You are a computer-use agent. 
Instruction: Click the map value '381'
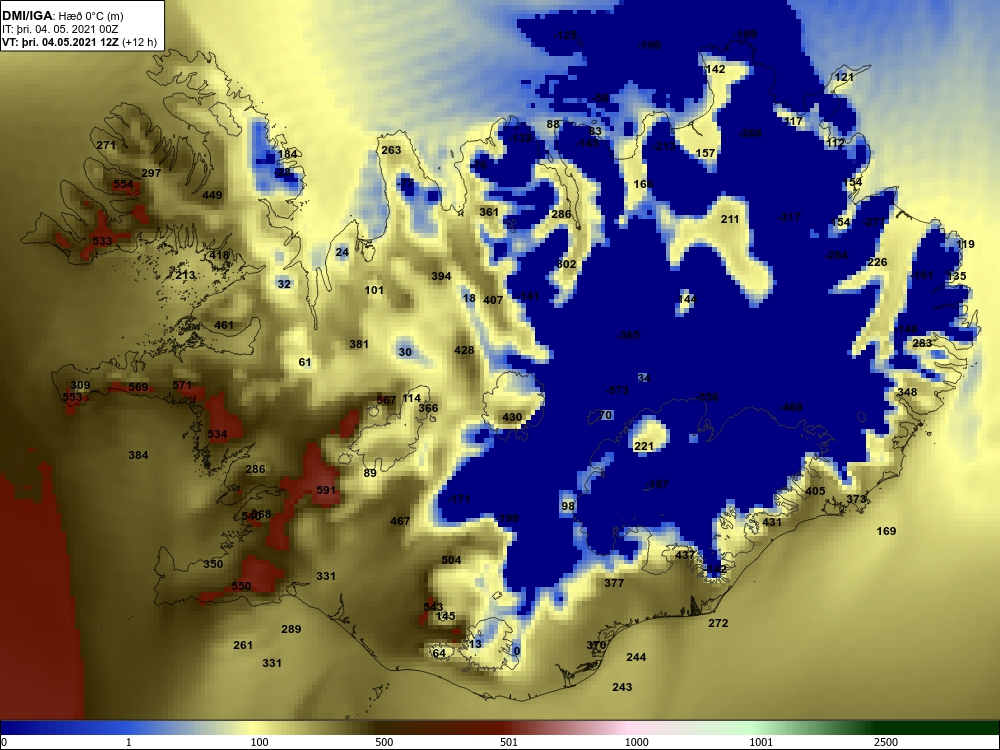point(359,344)
